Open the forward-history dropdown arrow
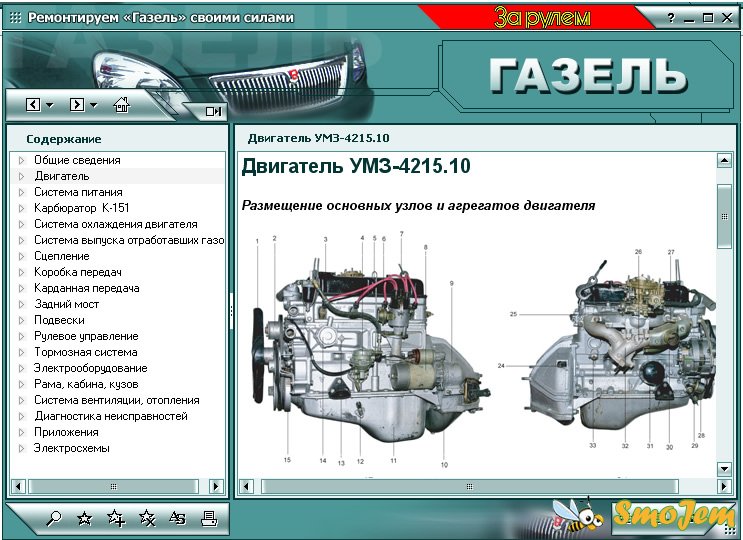Image resolution: width=743 pixels, height=540 pixels. click(94, 105)
